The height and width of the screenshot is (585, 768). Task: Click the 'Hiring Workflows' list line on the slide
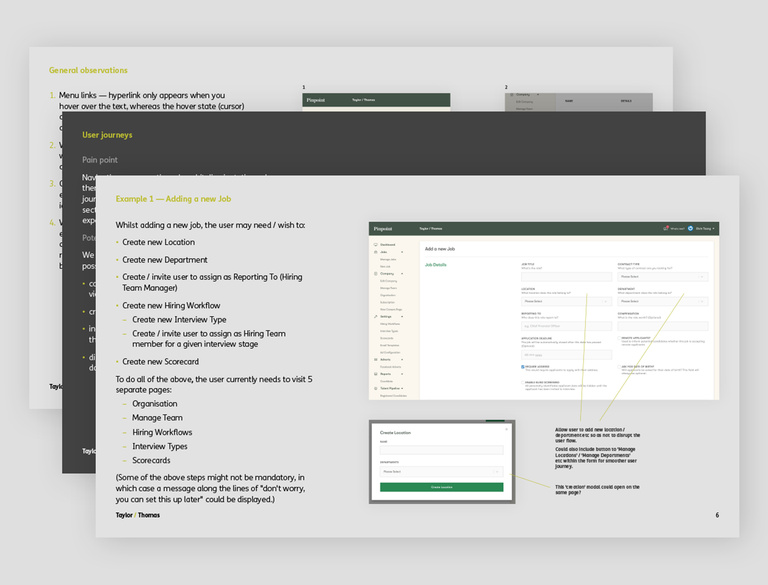(x=162, y=432)
